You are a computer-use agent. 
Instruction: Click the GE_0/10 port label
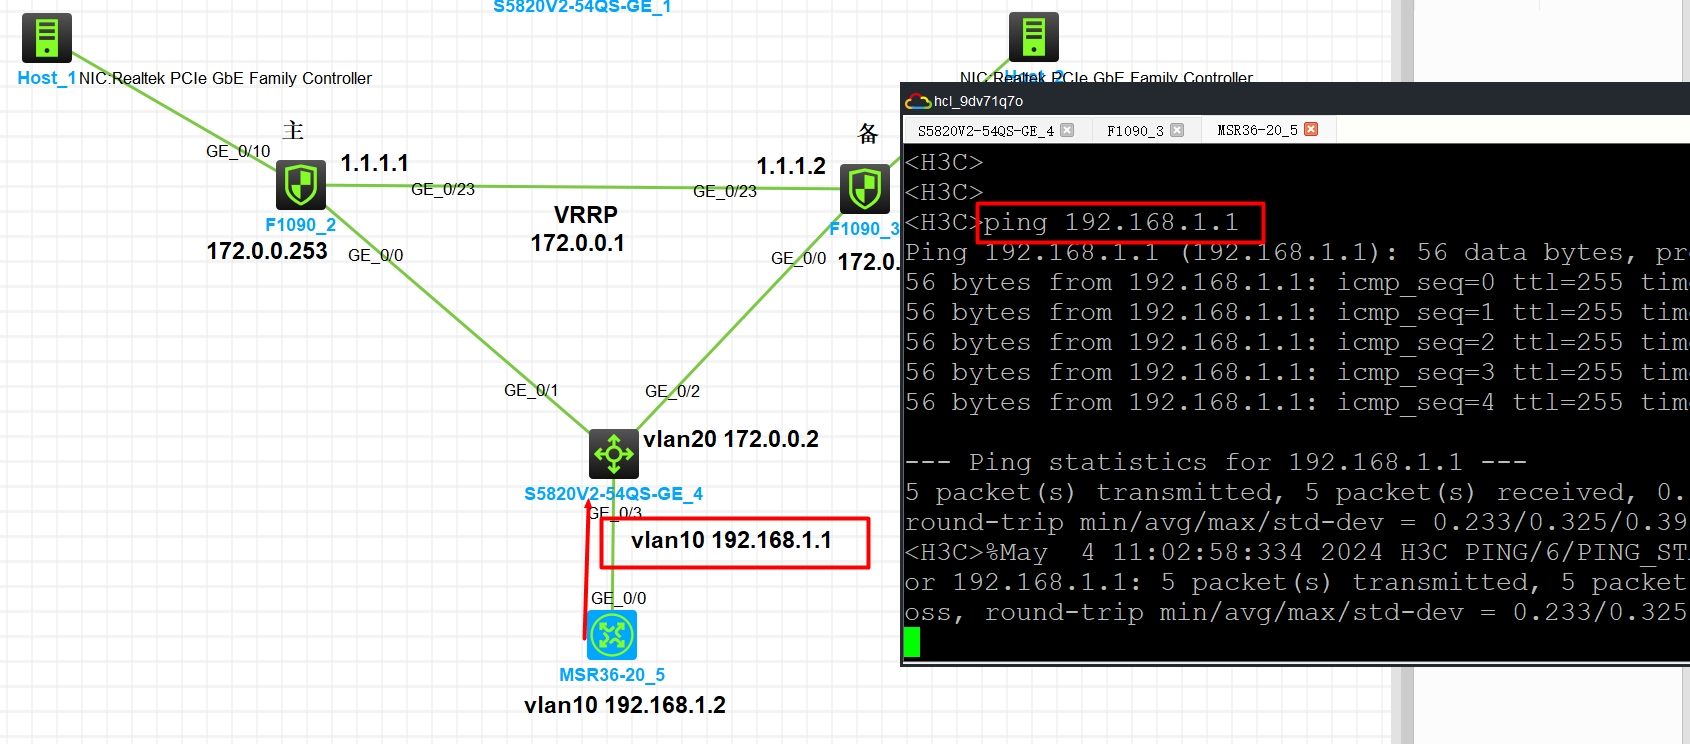[238, 151]
